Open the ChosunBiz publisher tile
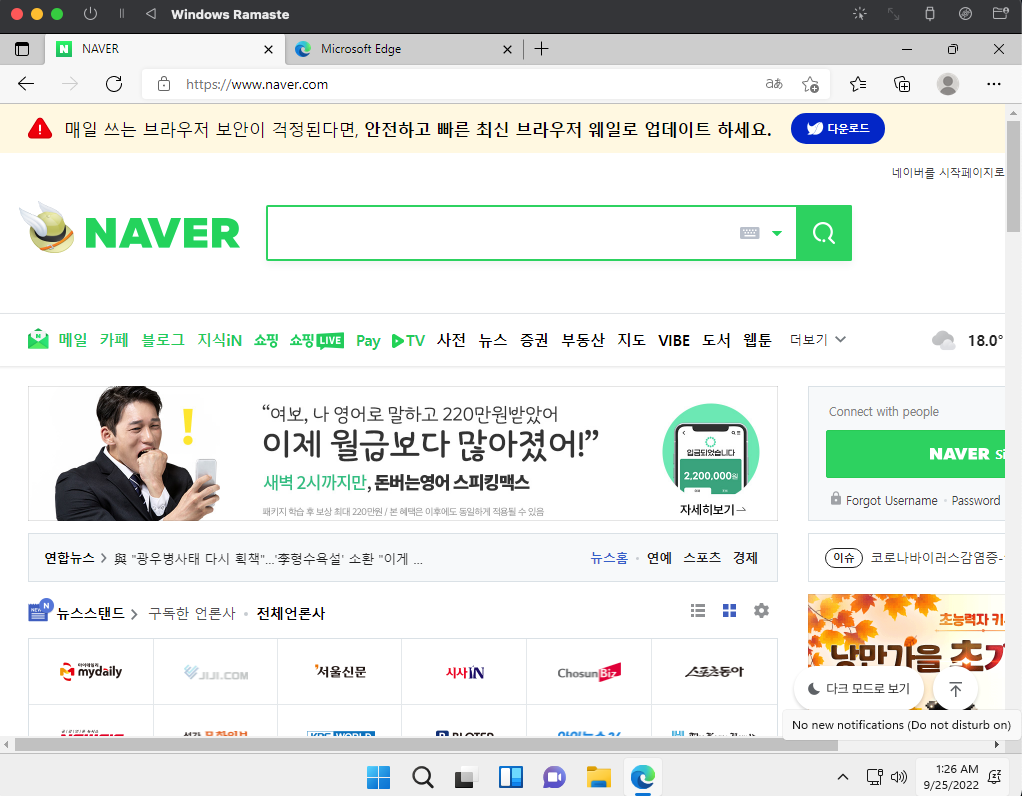1022x796 pixels. 589,671
